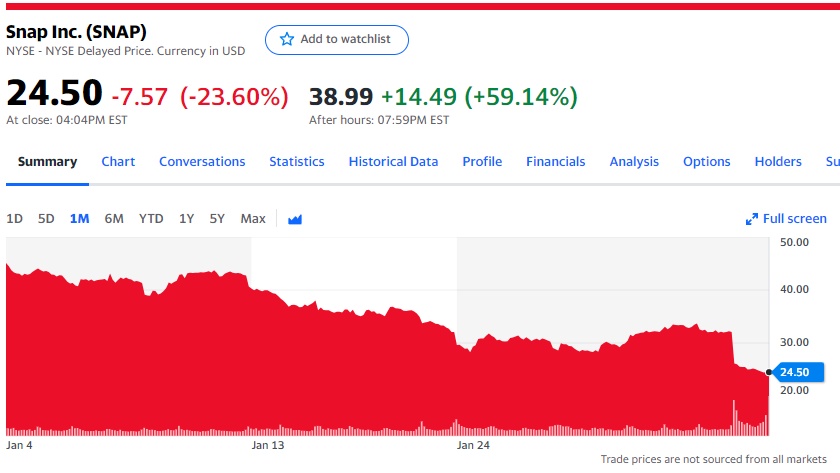
Task: Click the -7.57 (-23.60%) change text
Action: coord(200,97)
